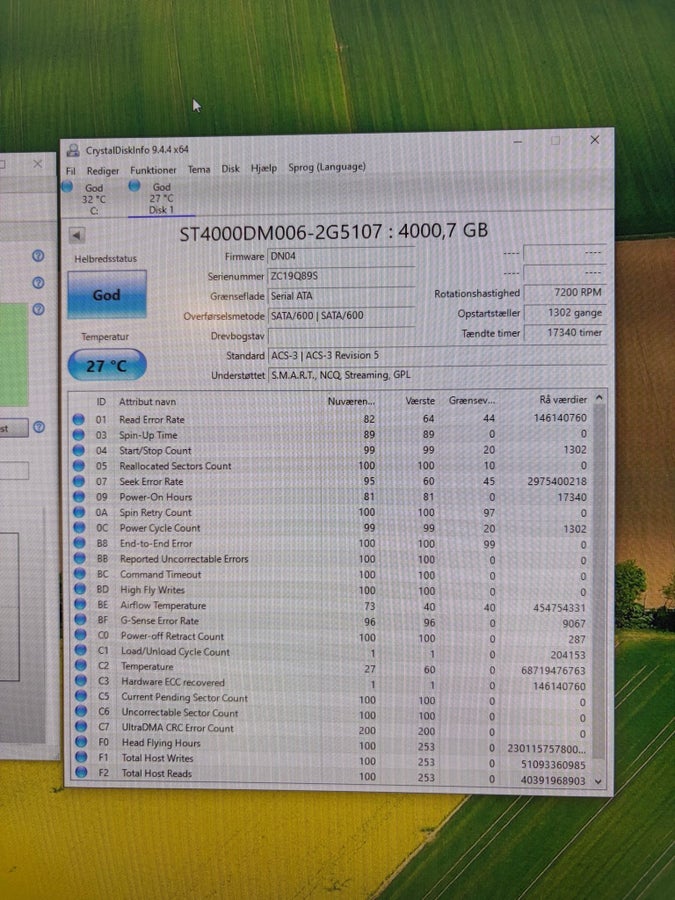This screenshot has height=900, width=675.
Task: Click the attribute list scrollbar thumb
Action: point(599,580)
